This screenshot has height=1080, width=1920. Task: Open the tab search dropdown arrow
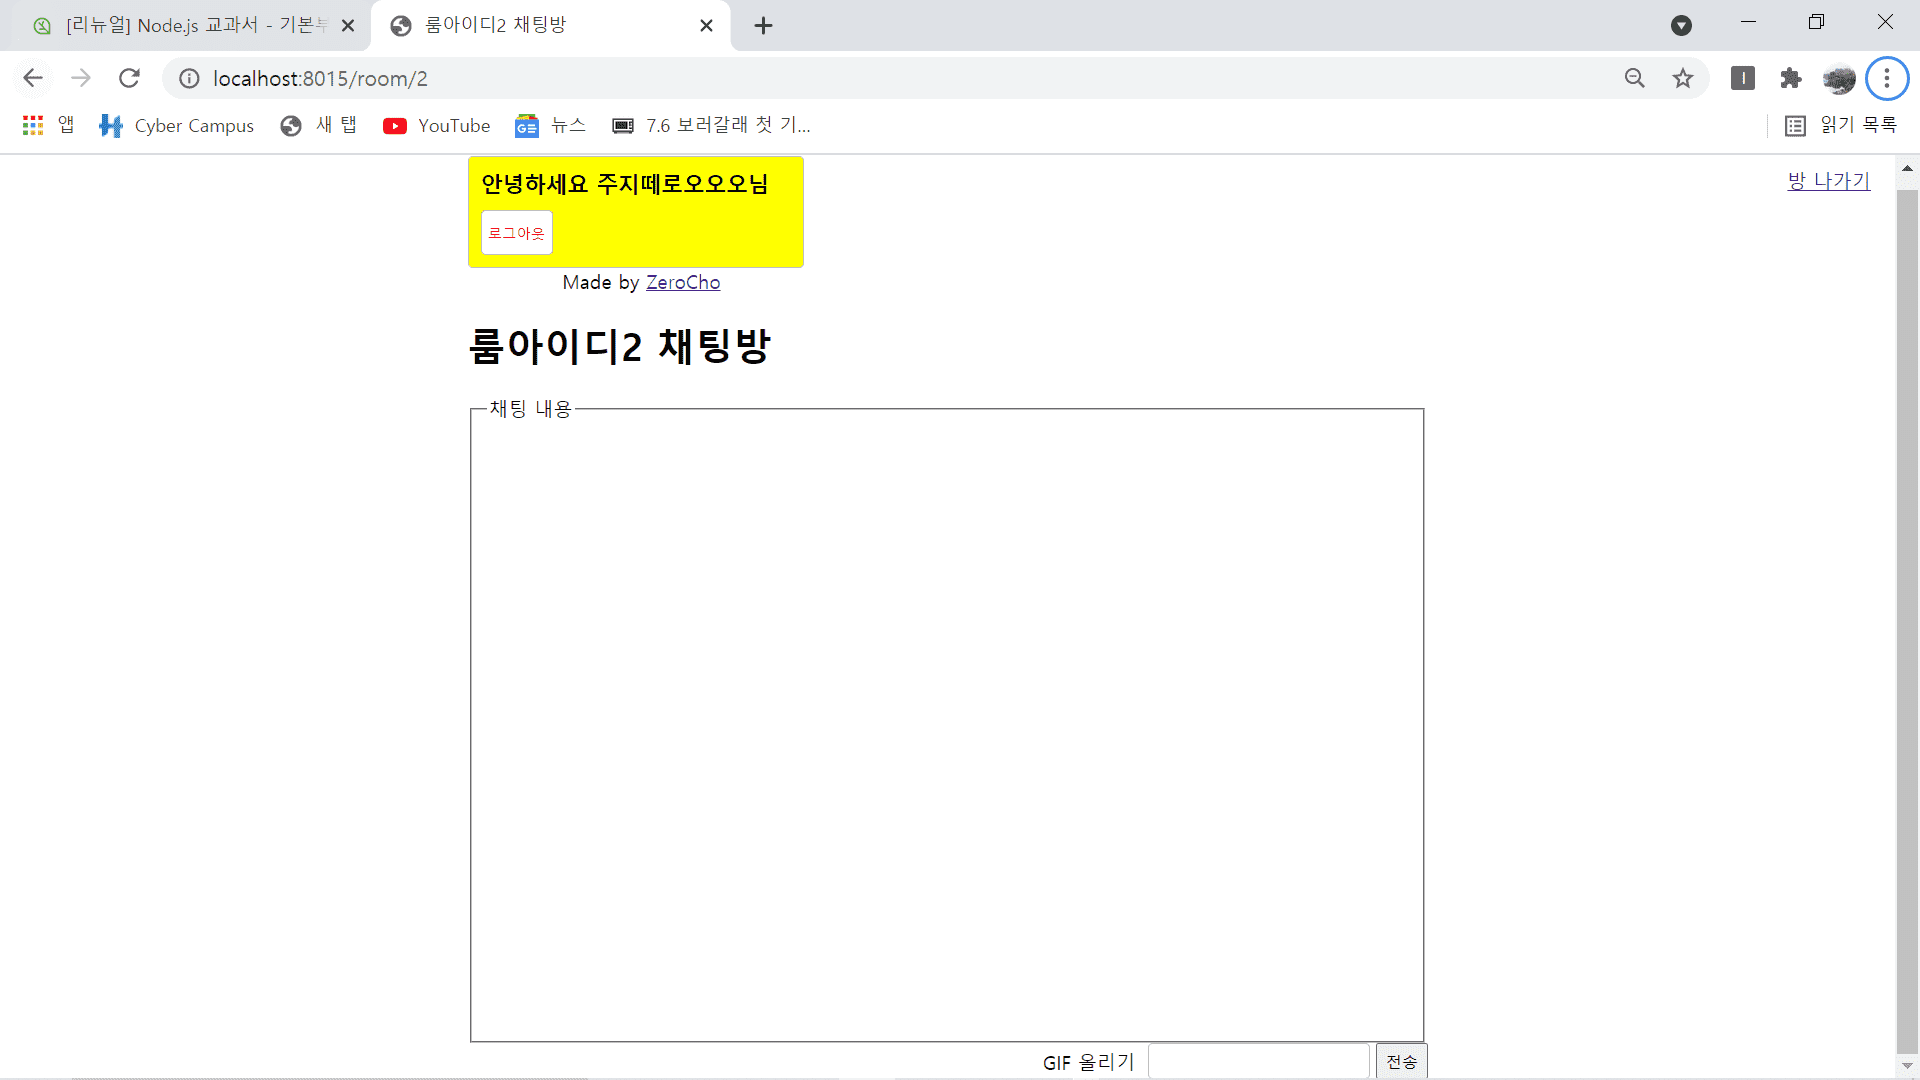(x=1681, y=25)
